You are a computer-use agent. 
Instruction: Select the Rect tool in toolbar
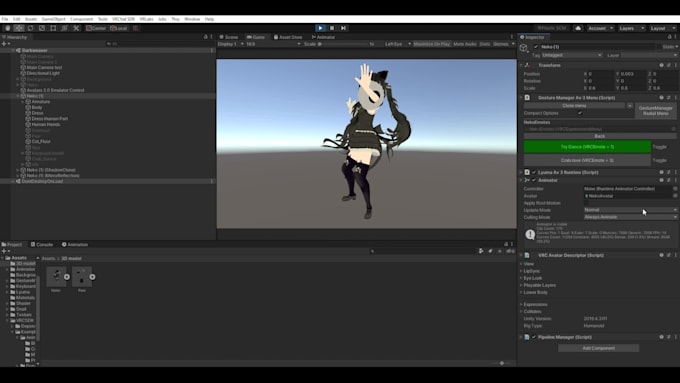(53, 28)
